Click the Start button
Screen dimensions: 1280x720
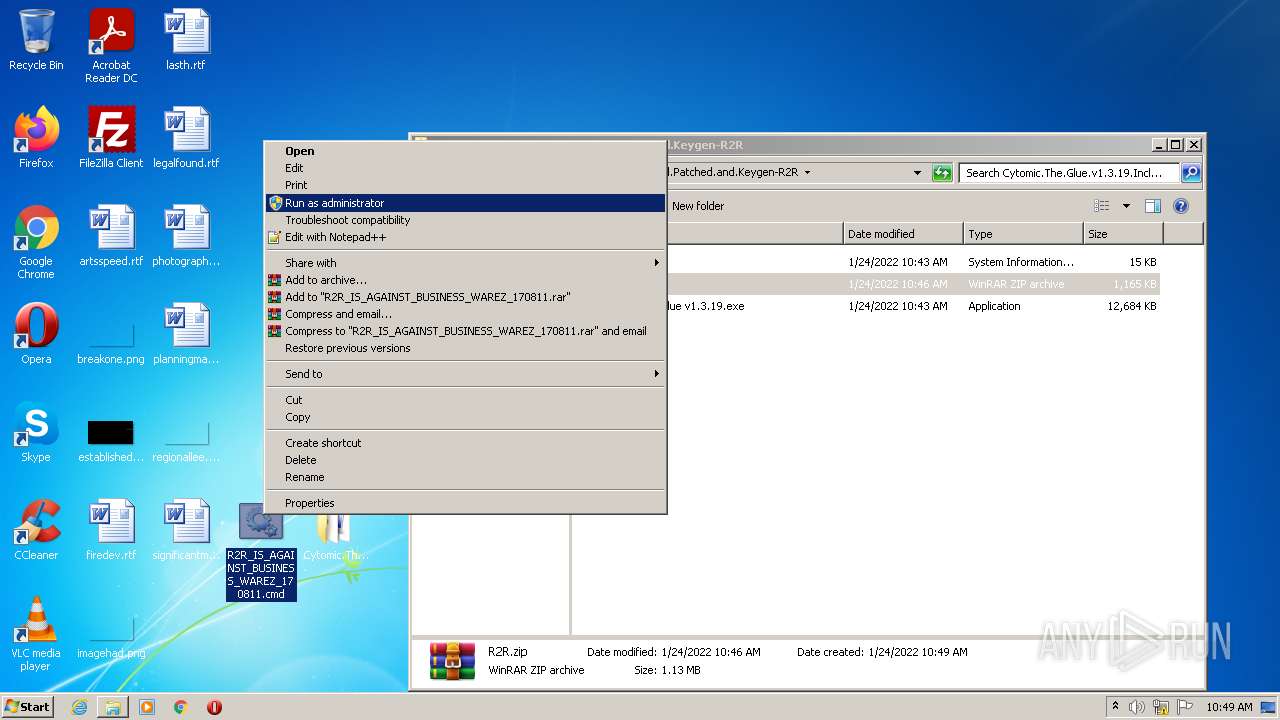click(x=27, y=707)
